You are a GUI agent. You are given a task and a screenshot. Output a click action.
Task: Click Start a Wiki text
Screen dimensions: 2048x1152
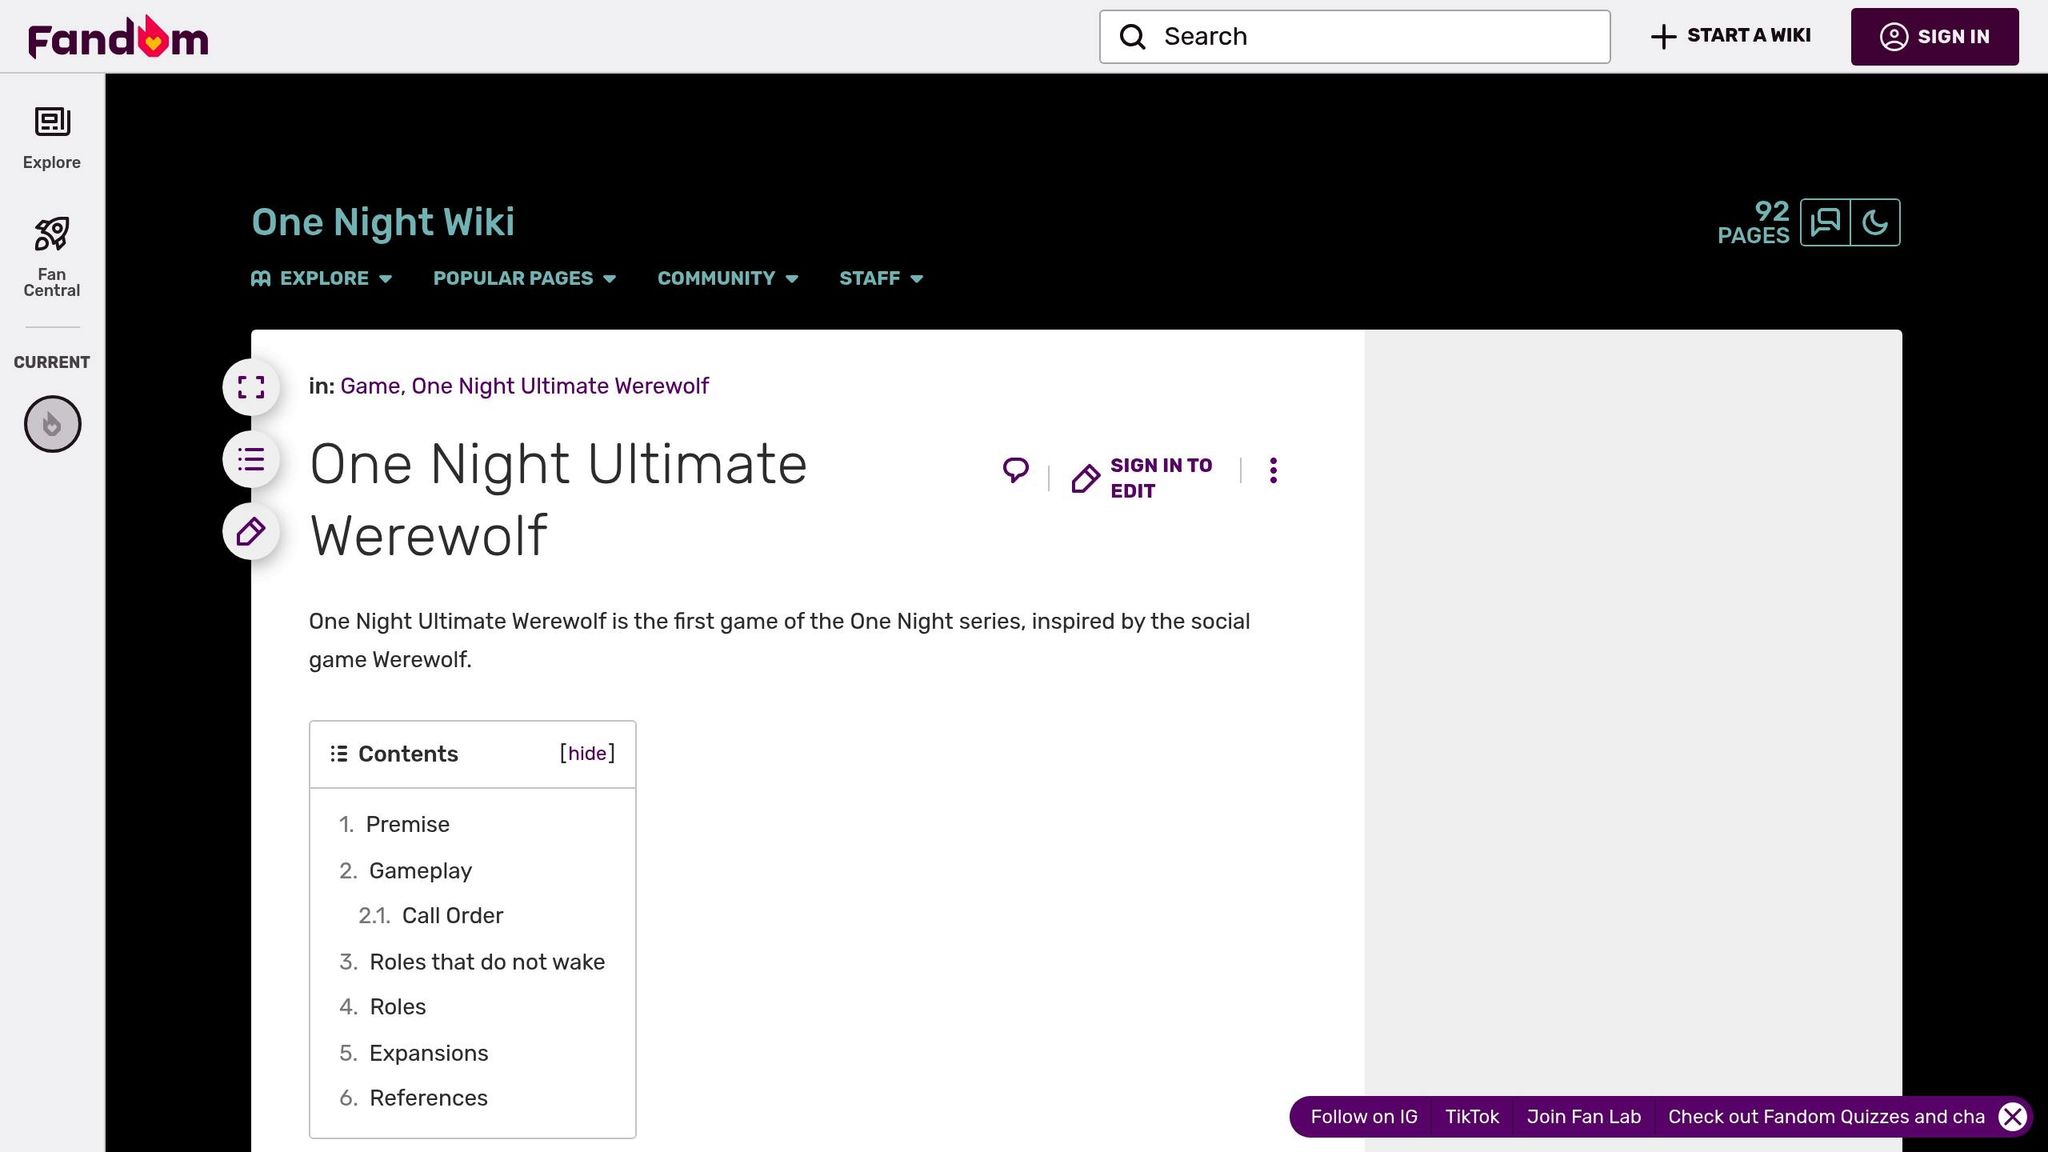pos(1749,35)
